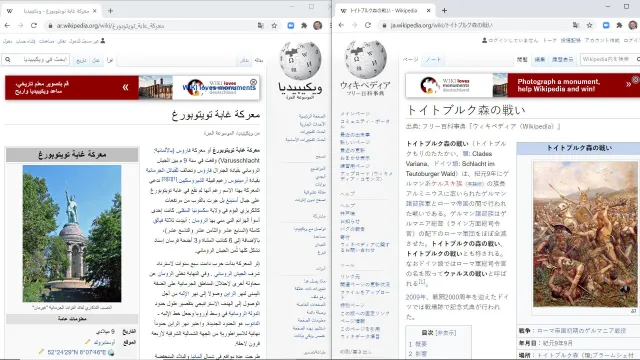This screenshot has height=360, width=640.
Task: Click globe map icon next to coordinates
Action: pyautogui.click(x=111, y=352)
